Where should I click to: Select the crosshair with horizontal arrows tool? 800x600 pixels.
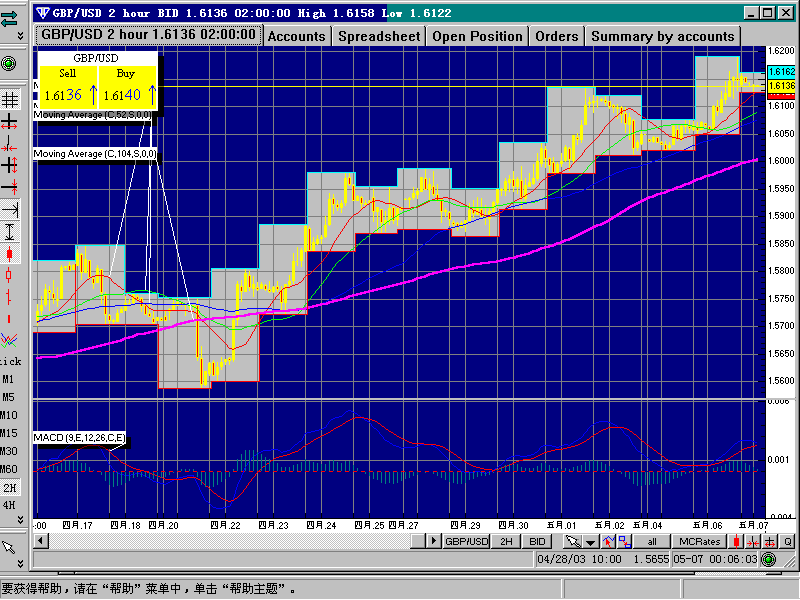pyautogui.click(x=9, y=122)
